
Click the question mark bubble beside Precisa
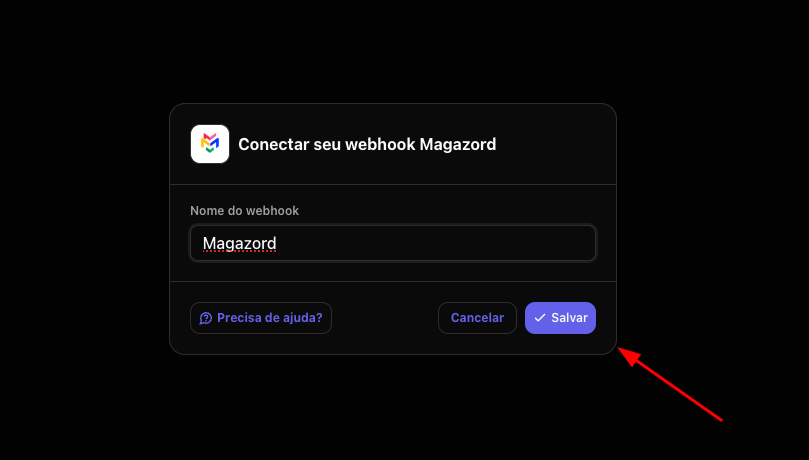[x=206, y=318]
